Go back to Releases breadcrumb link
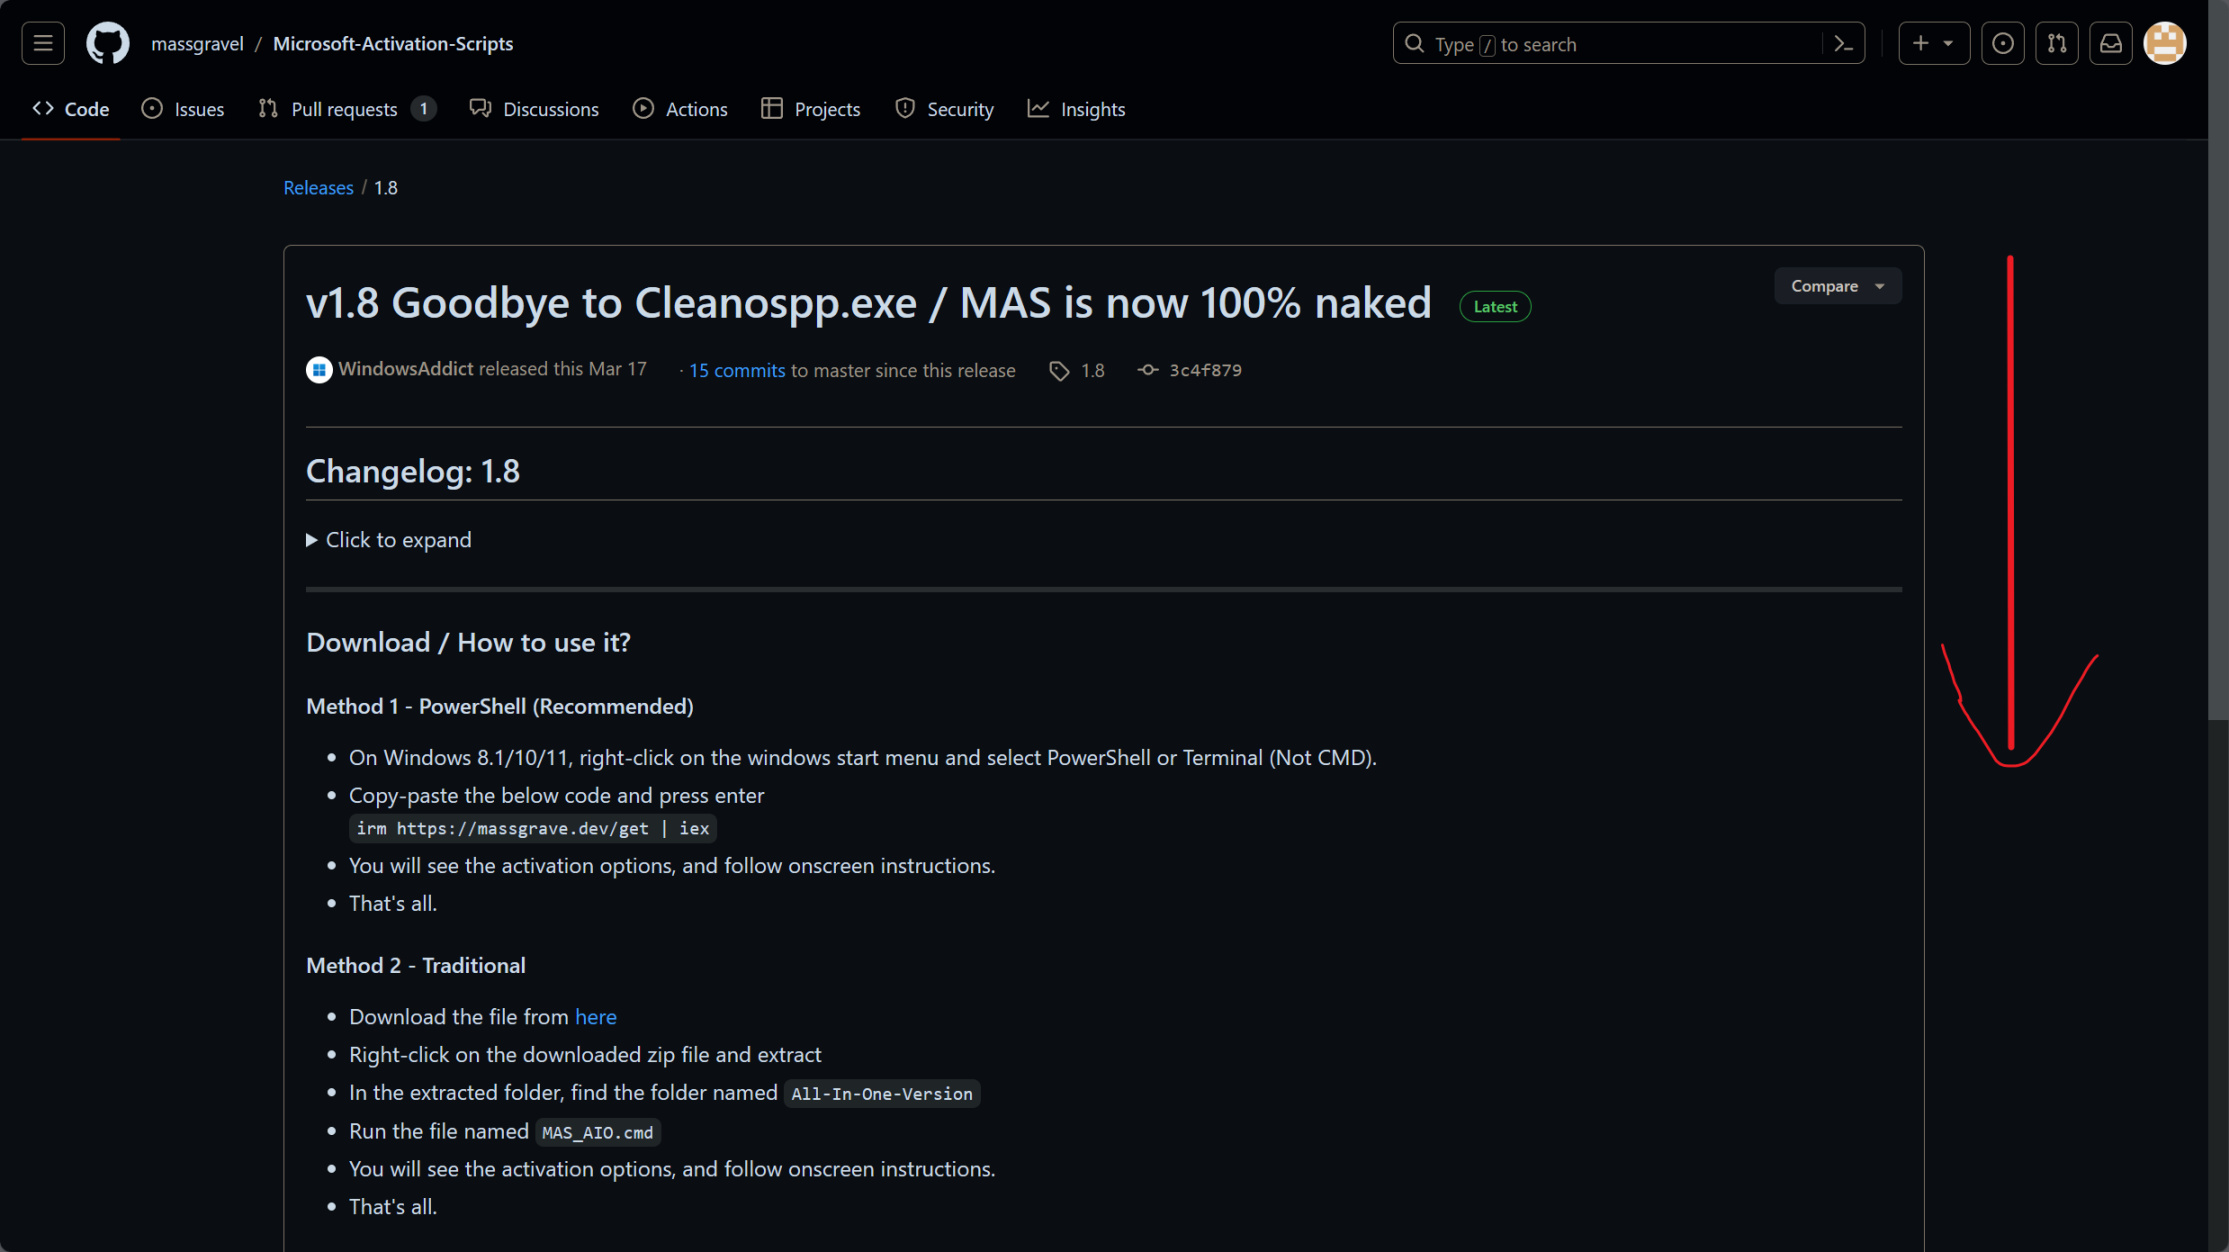This screenshot has width=2229, height=1252. coord(318,187)
